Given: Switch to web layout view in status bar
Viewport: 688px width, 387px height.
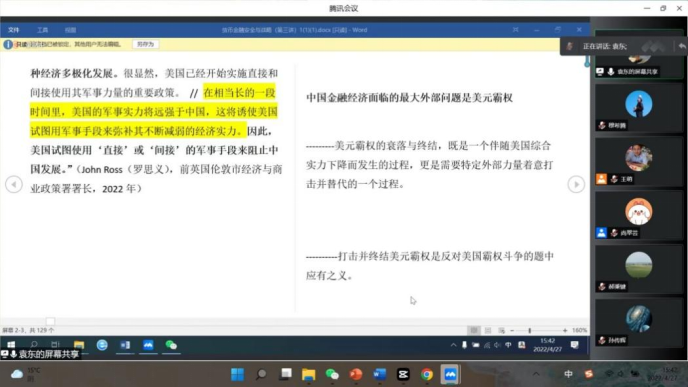Looking at the screenshot, I should [x=502, y=330].
